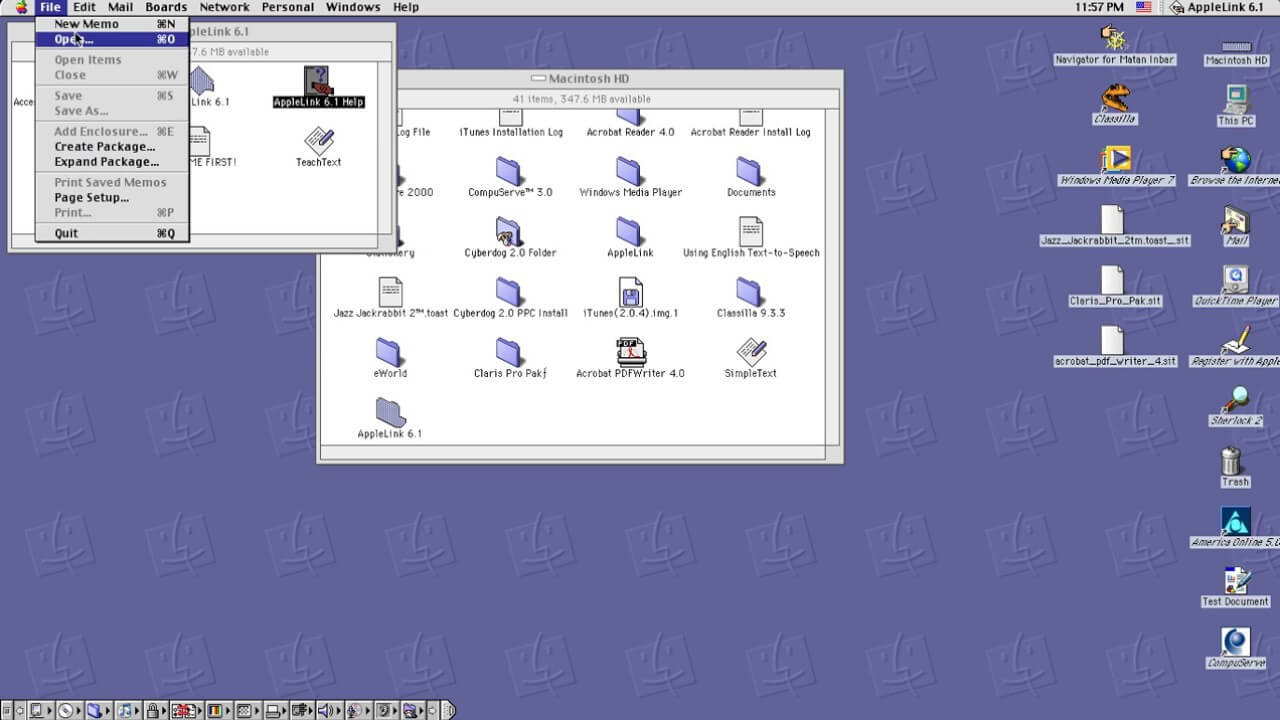Open the Apple menu
Screen dimensions: 1280x720
click(19, 7)
